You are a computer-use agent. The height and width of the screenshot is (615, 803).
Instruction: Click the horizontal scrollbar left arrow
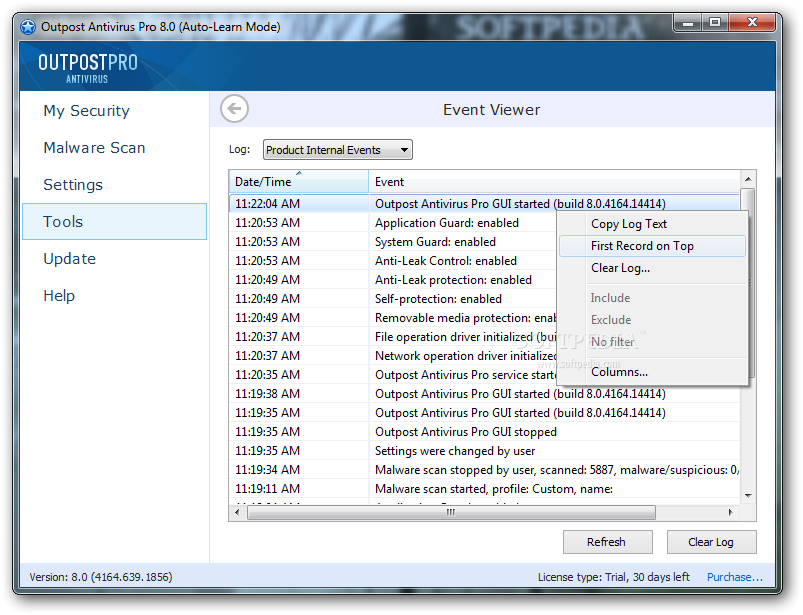pos(237,512)
